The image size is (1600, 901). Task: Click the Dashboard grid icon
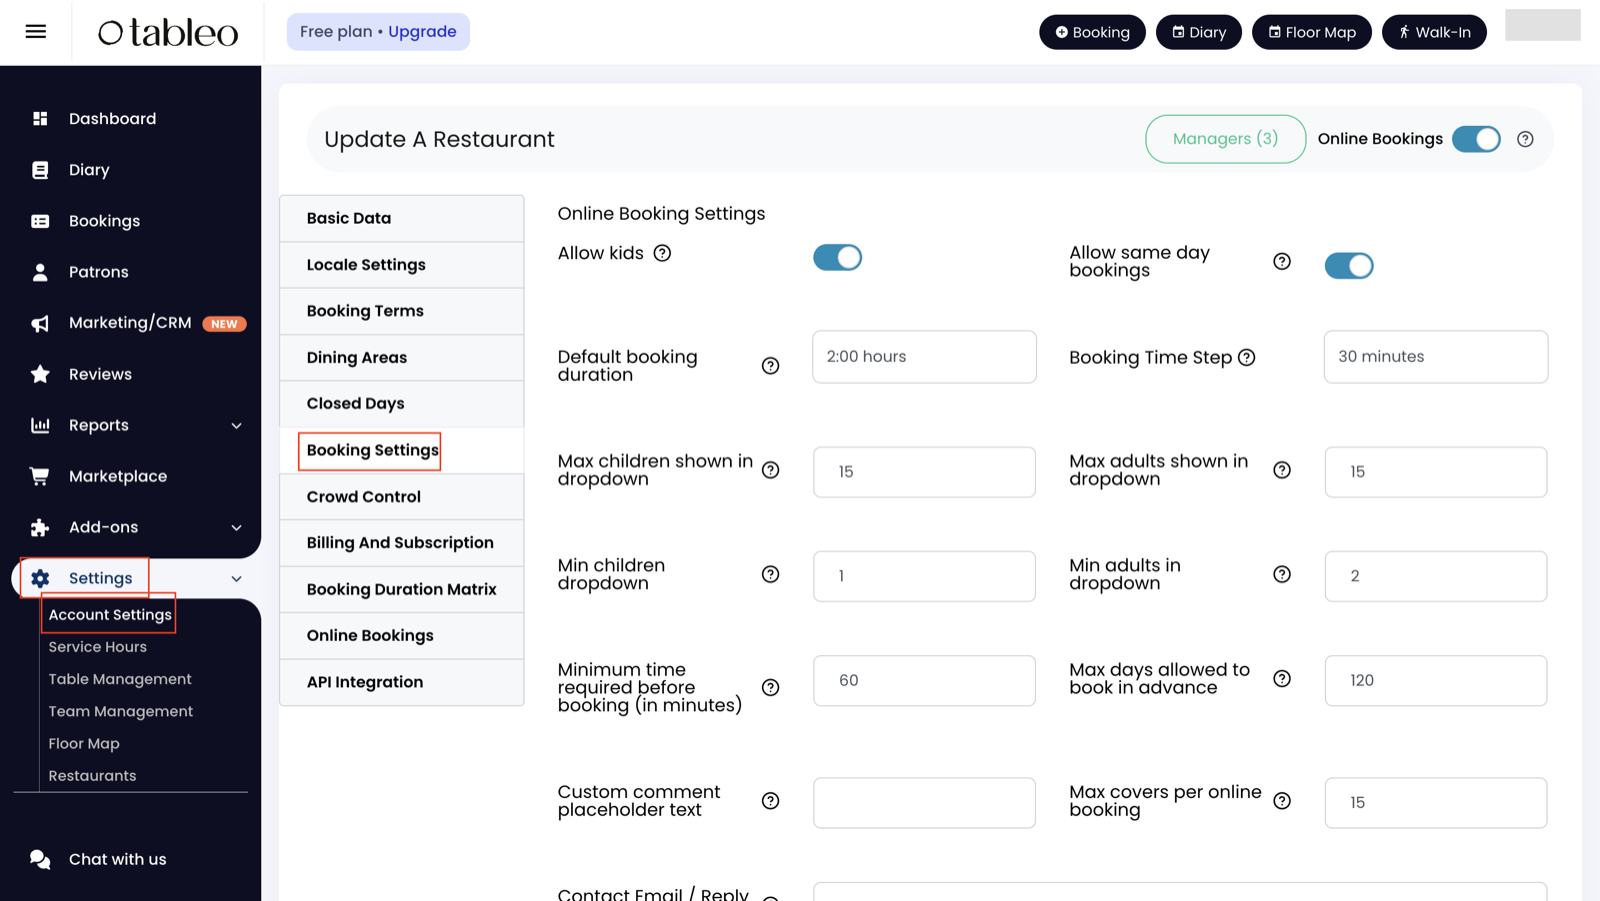coord(40,119)
